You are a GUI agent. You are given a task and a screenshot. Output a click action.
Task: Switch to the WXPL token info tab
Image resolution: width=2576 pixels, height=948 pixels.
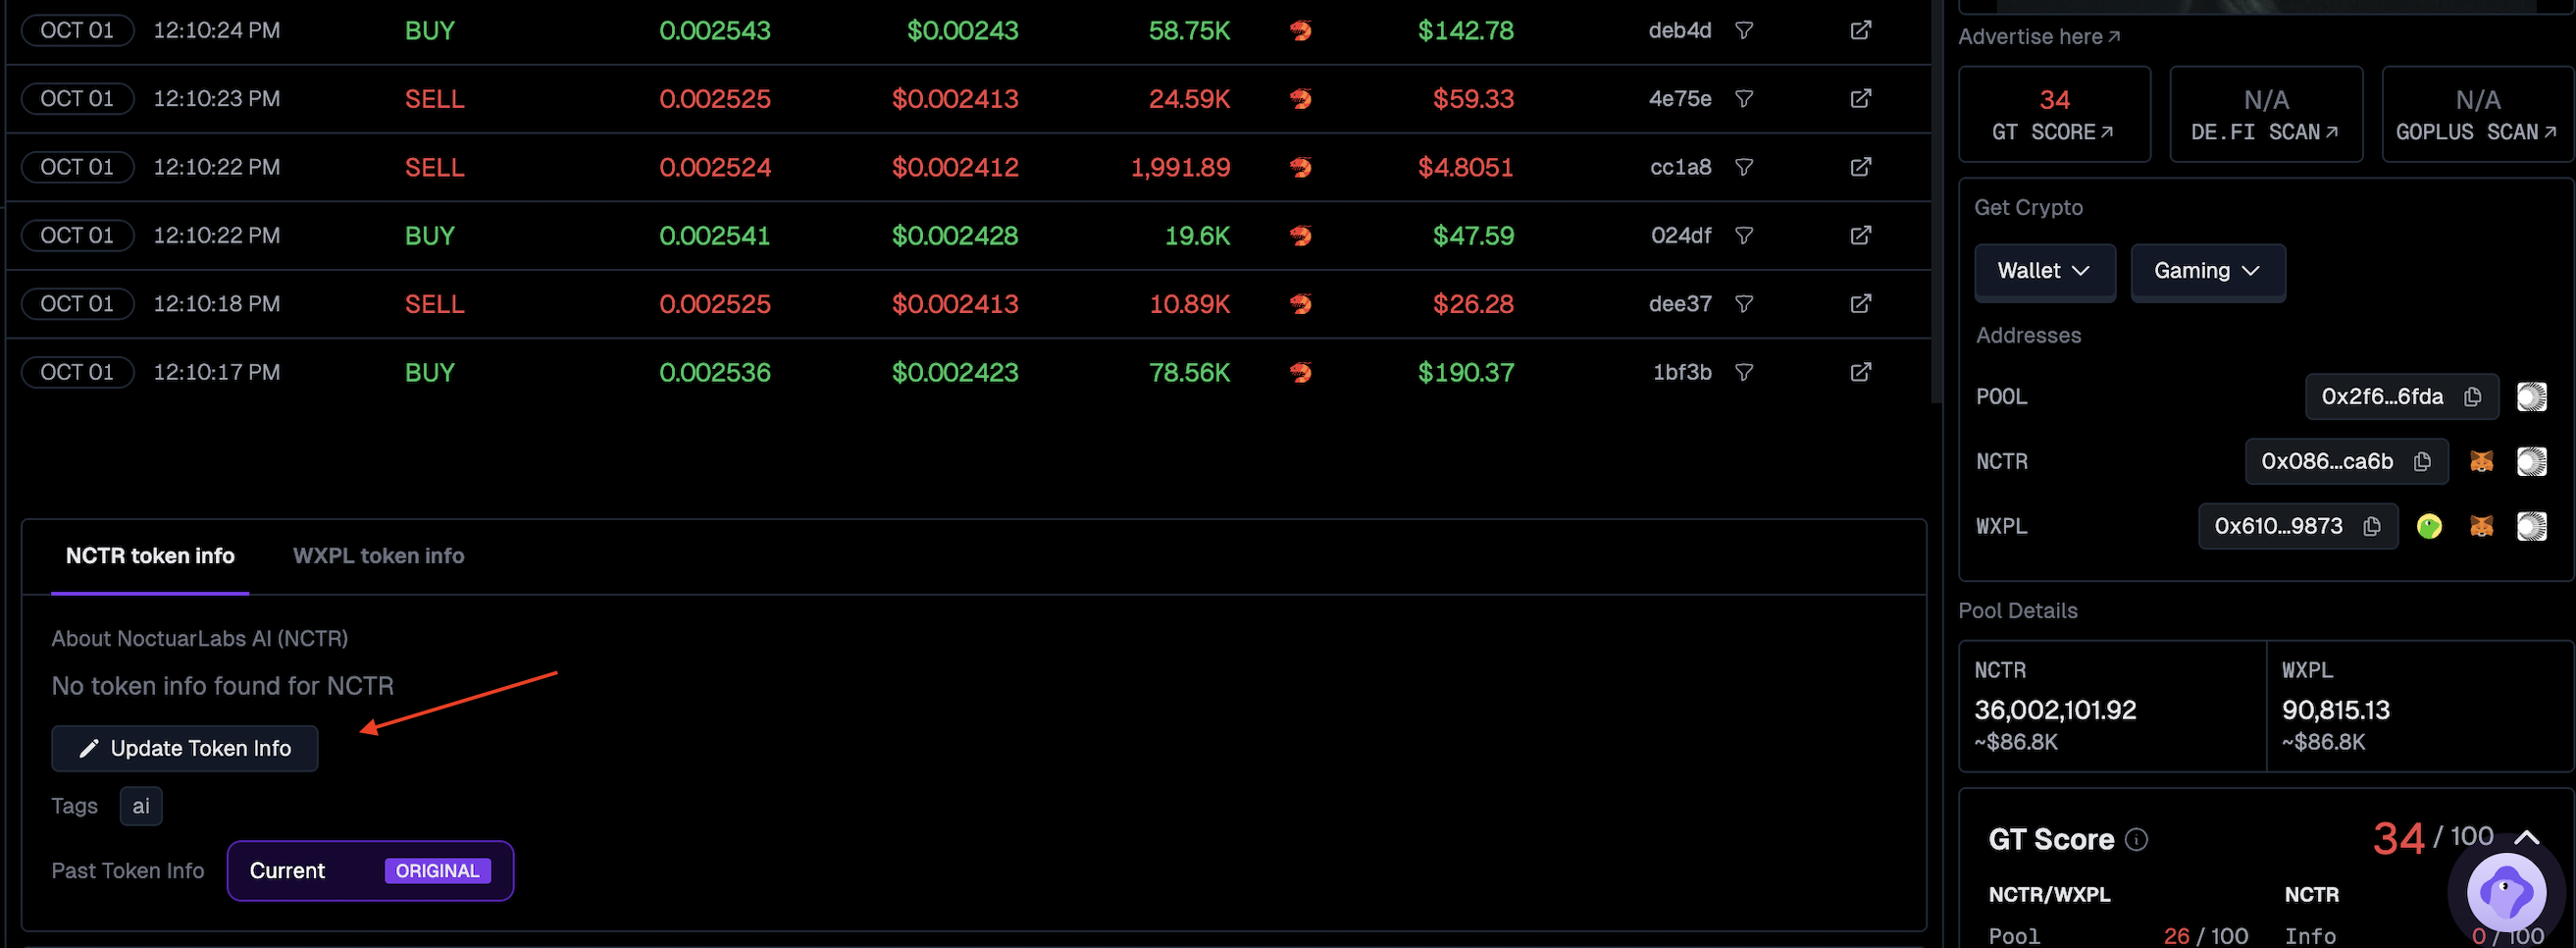378,556
